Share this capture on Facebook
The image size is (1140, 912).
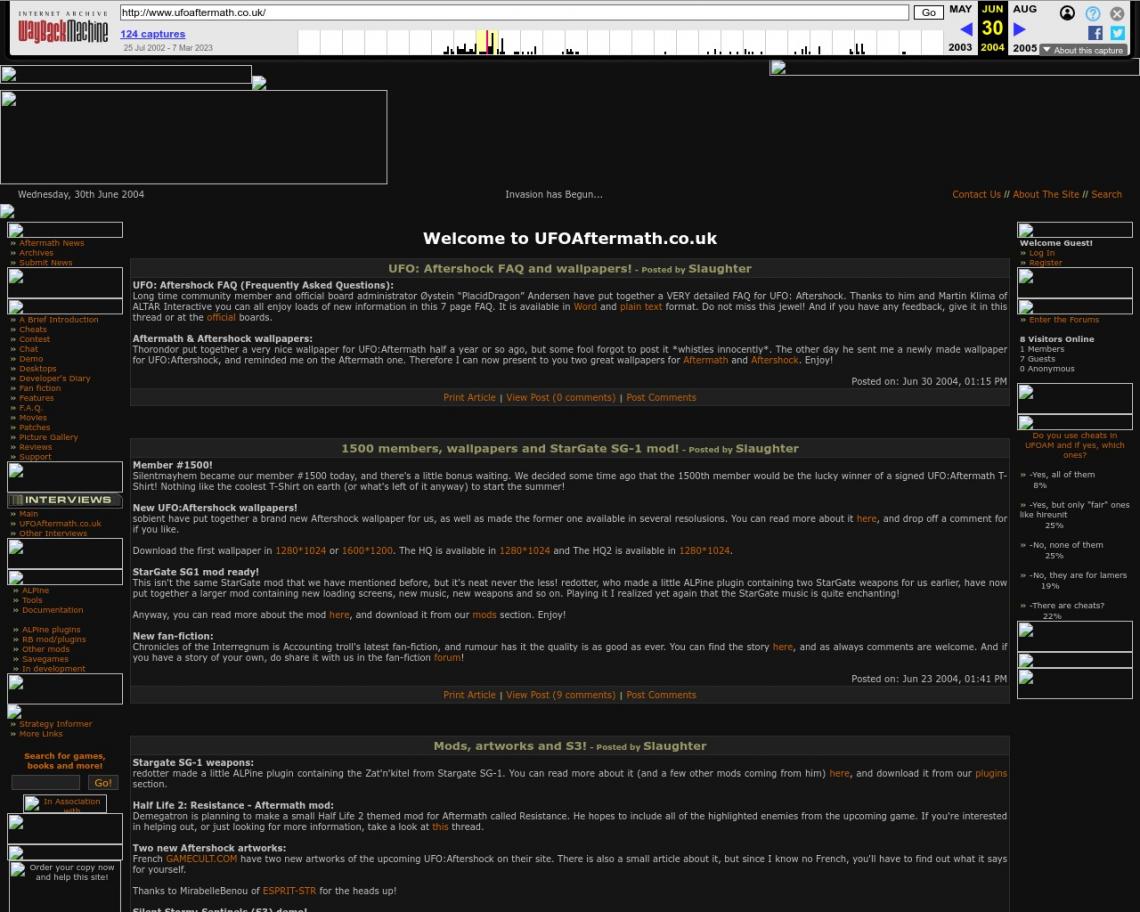tap(1095, 33)
